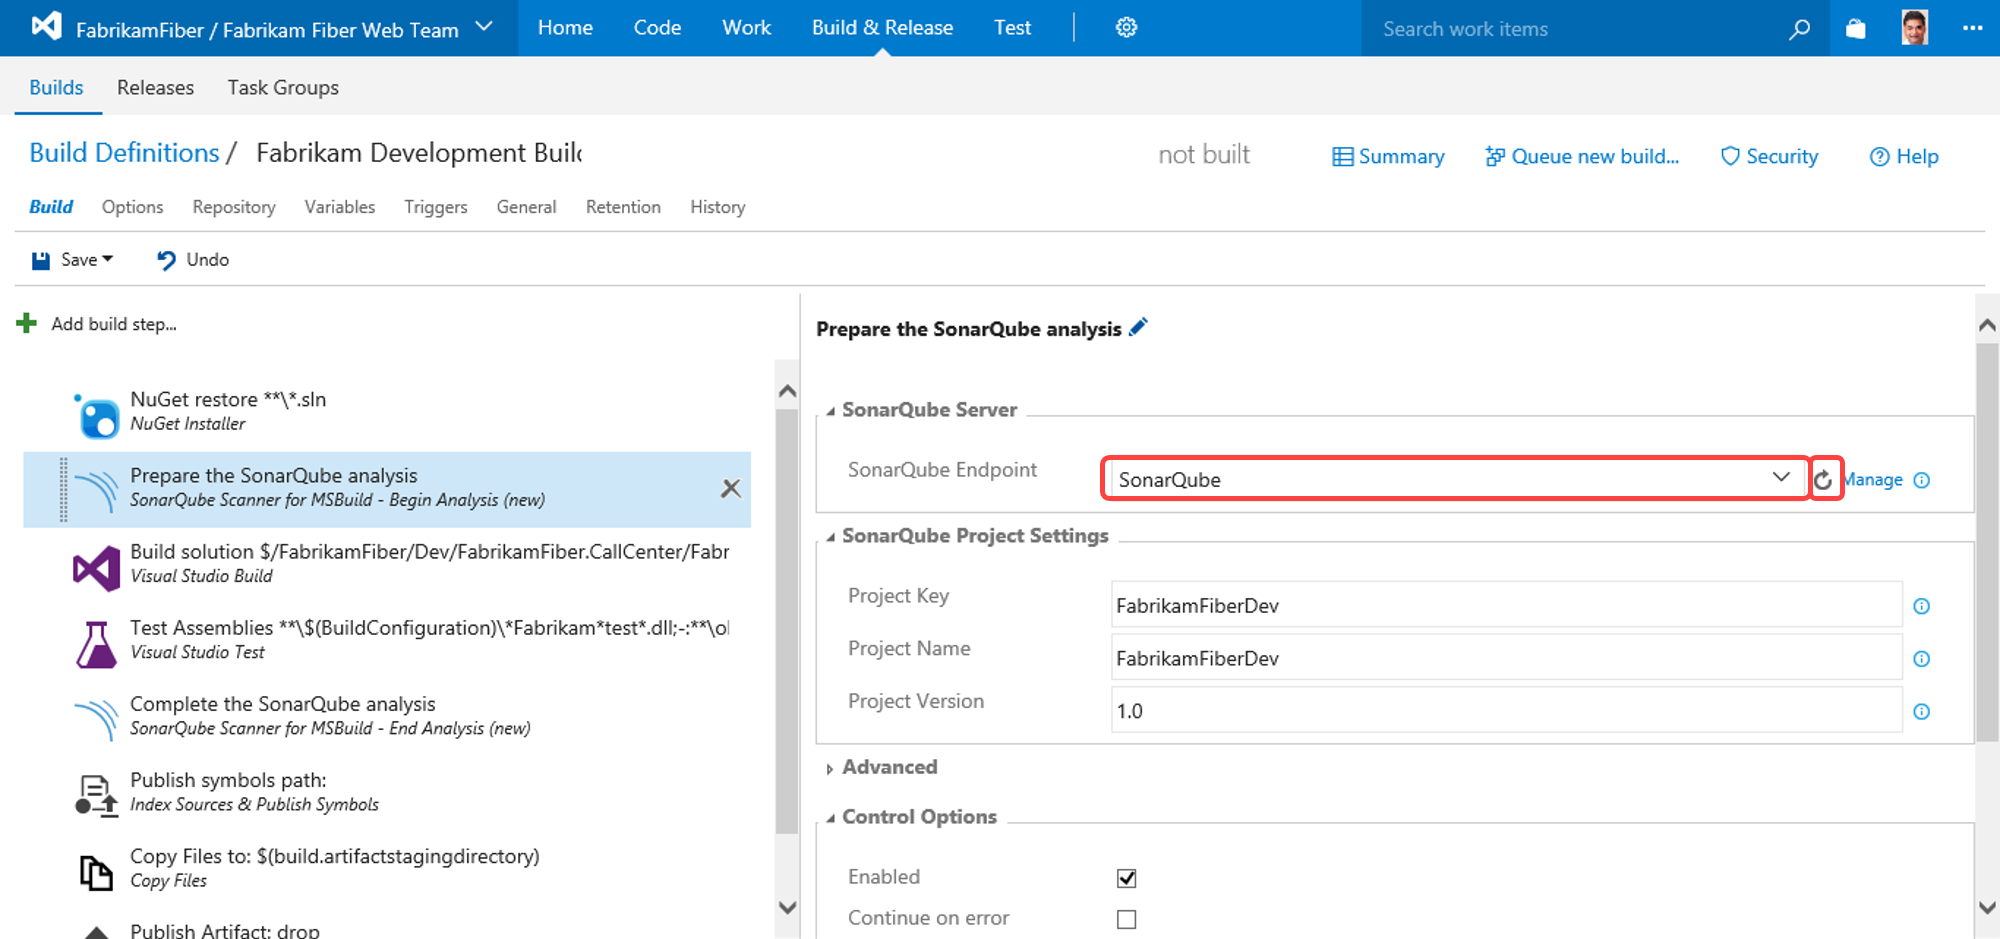2000x939 pixels.
Task: Switch to the Builds tab
Action: coord(56,87)
